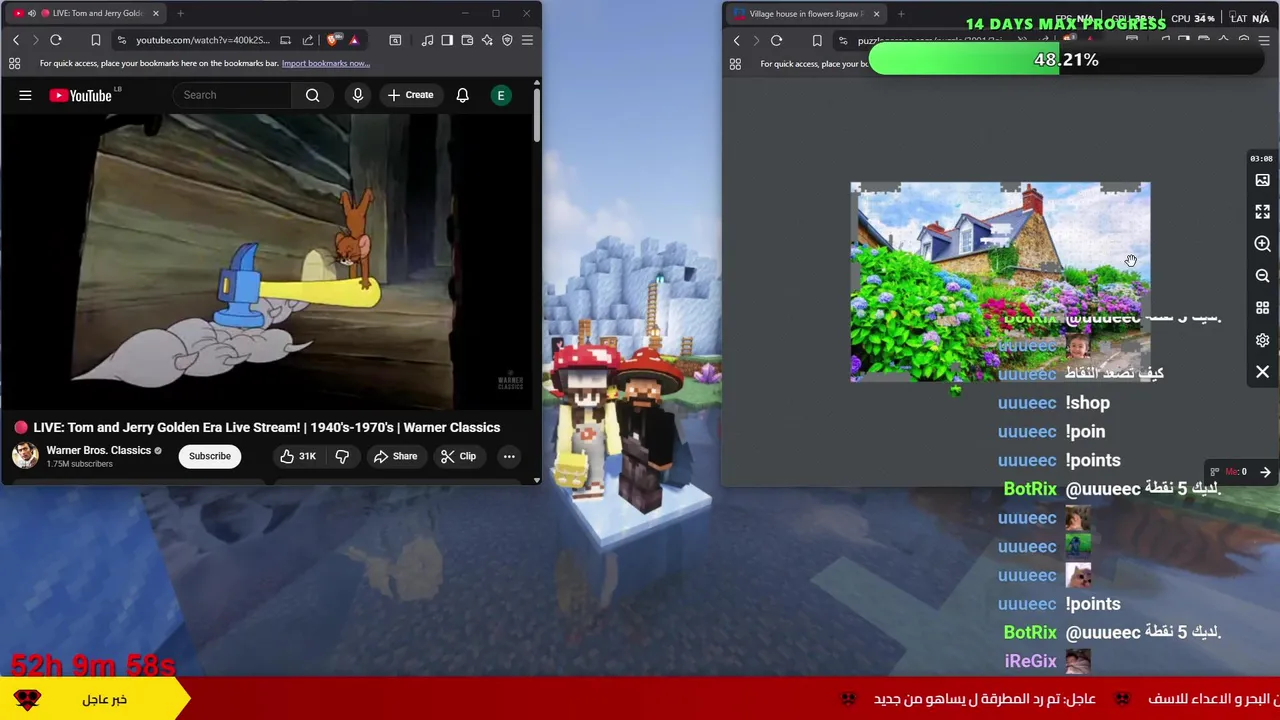Click the Share button under video
The height and width of the screenshot is (720, 1280).
395,456
